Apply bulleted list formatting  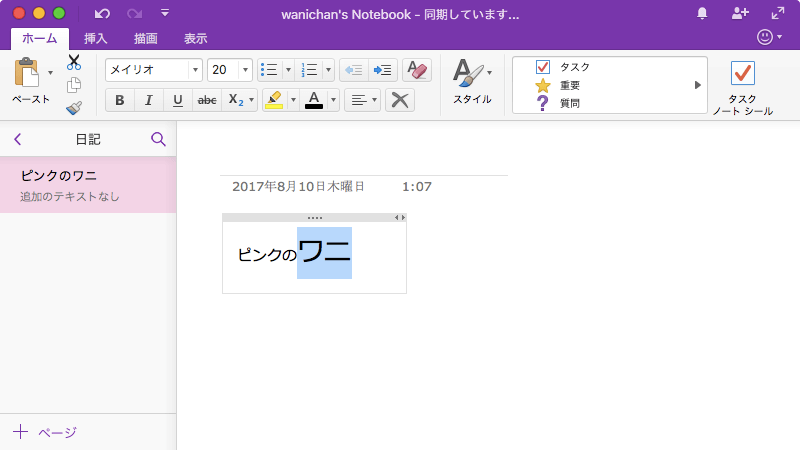coord(269,70)
